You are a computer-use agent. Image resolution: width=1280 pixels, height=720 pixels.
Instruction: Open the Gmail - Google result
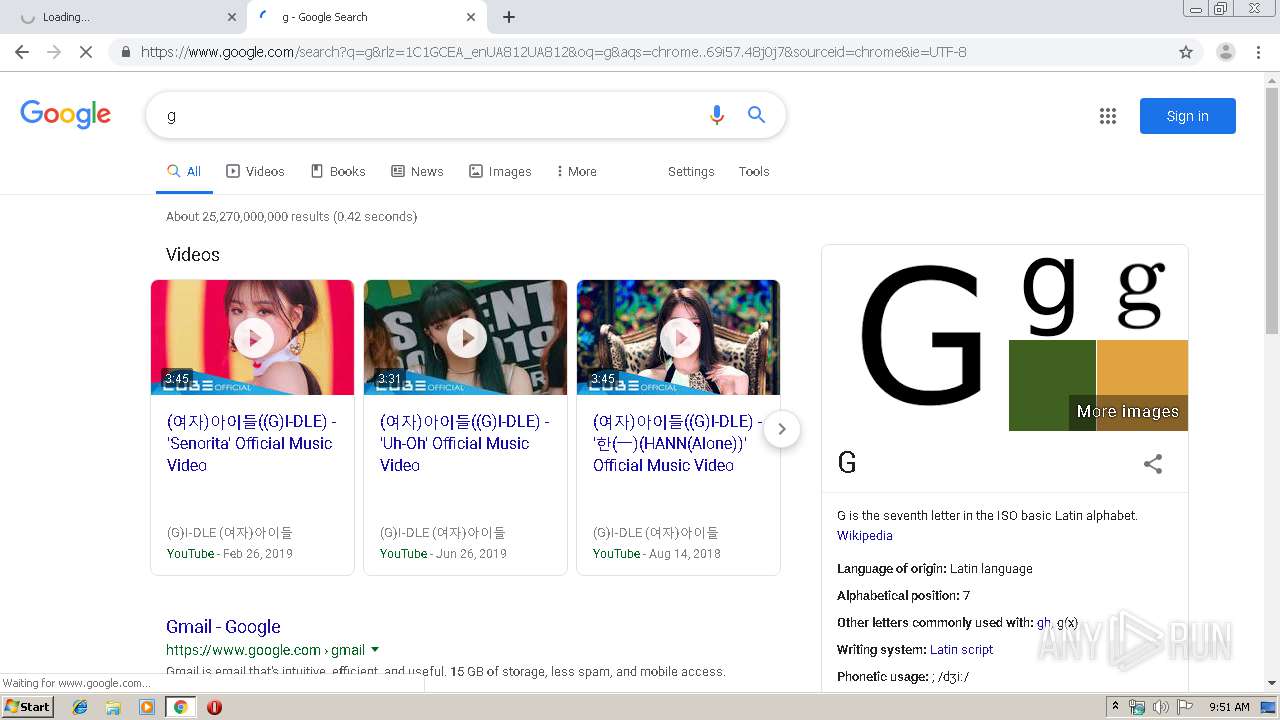(223, 627)
